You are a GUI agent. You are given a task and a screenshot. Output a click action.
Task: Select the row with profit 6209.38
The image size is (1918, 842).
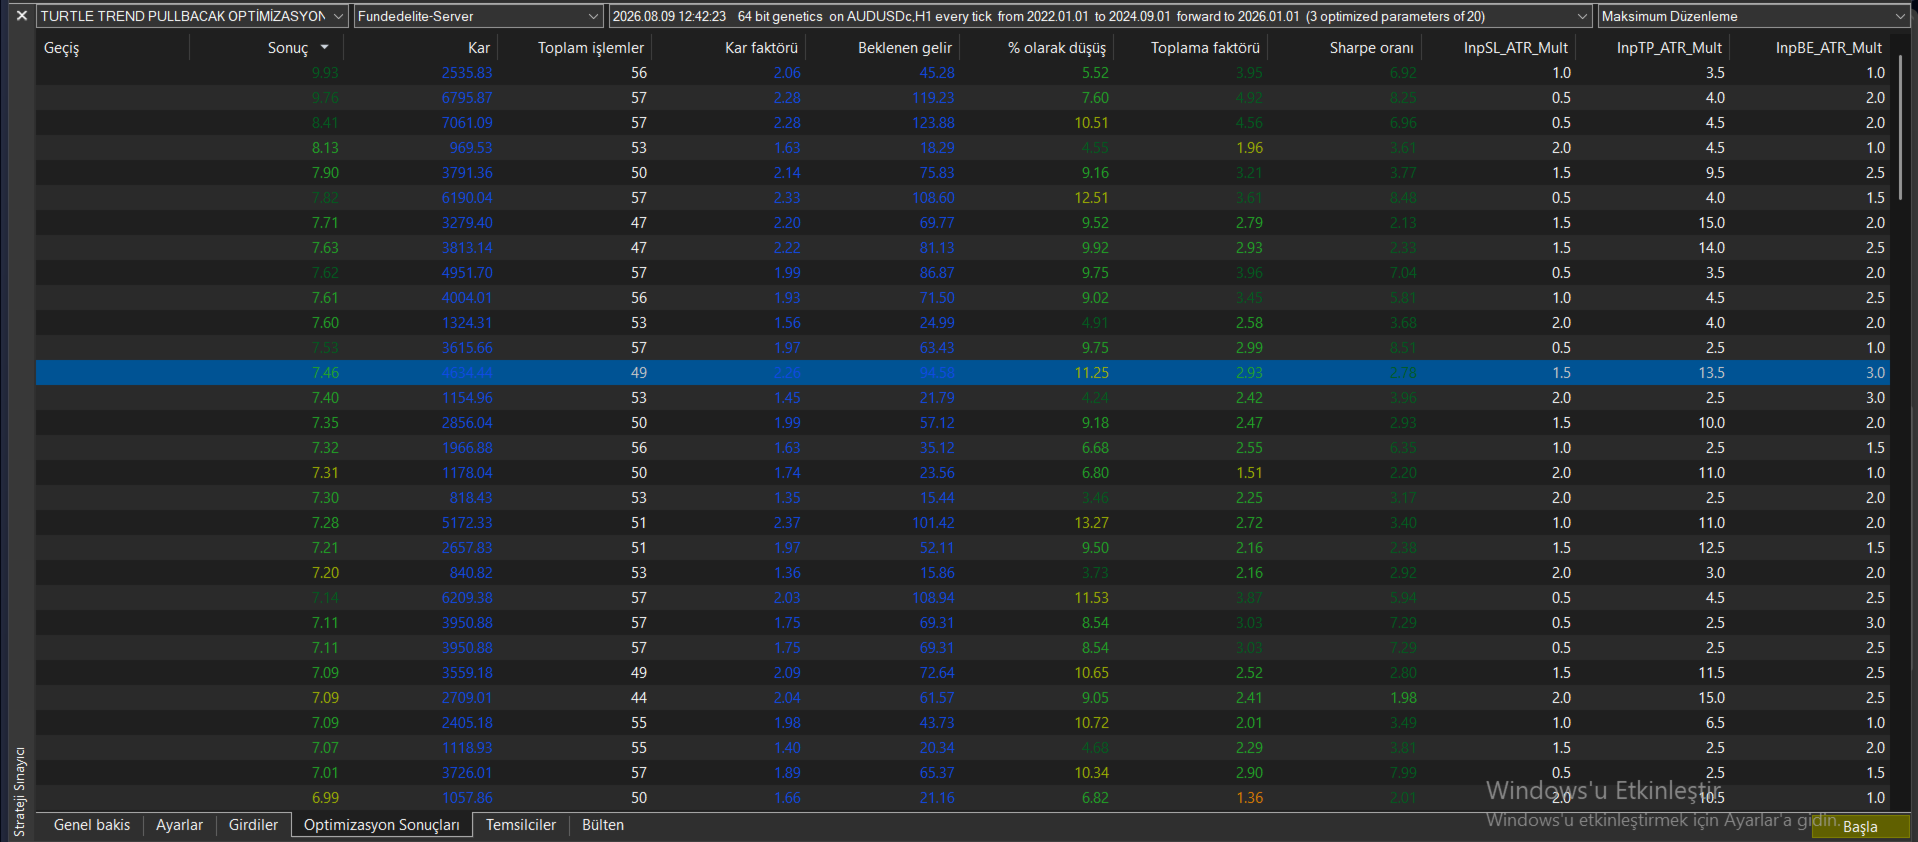pyautogui.click(x=963, y=598)
